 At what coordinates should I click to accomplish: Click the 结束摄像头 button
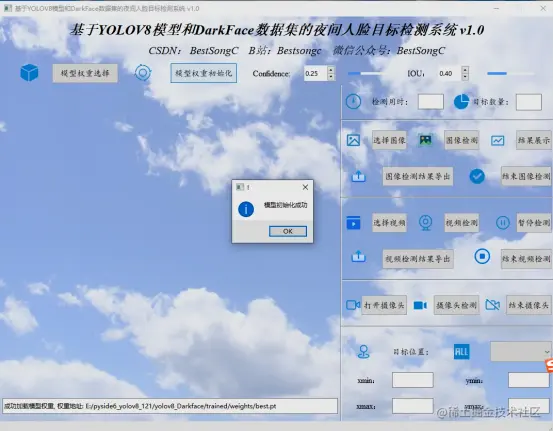[529, 305]
